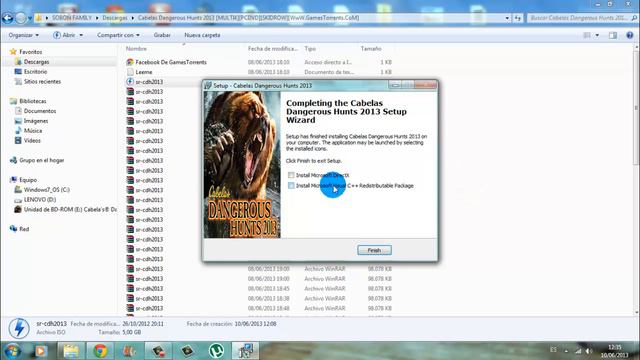
Task: Click the setup installer taskbar icon
Action: 245,351
